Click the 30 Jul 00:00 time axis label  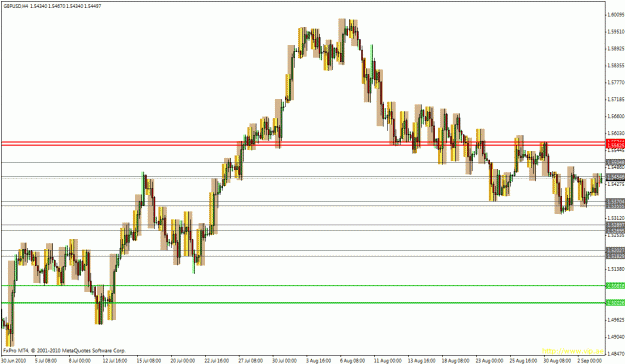284,361
